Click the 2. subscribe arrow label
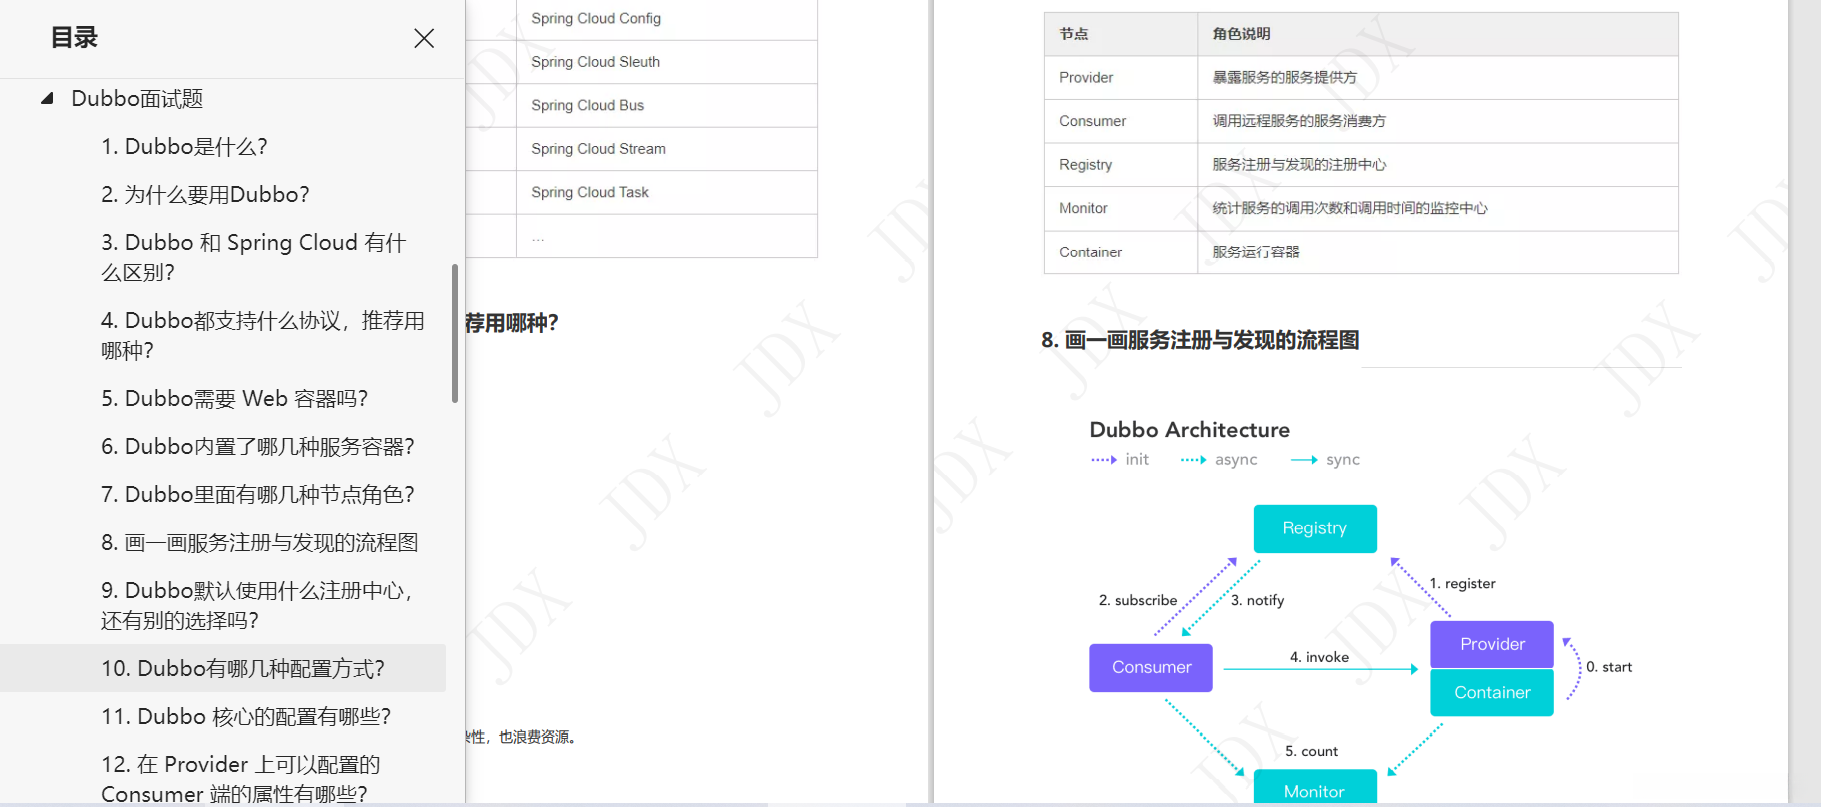The image size is (1821, 807). click(x=1138, y=600)
